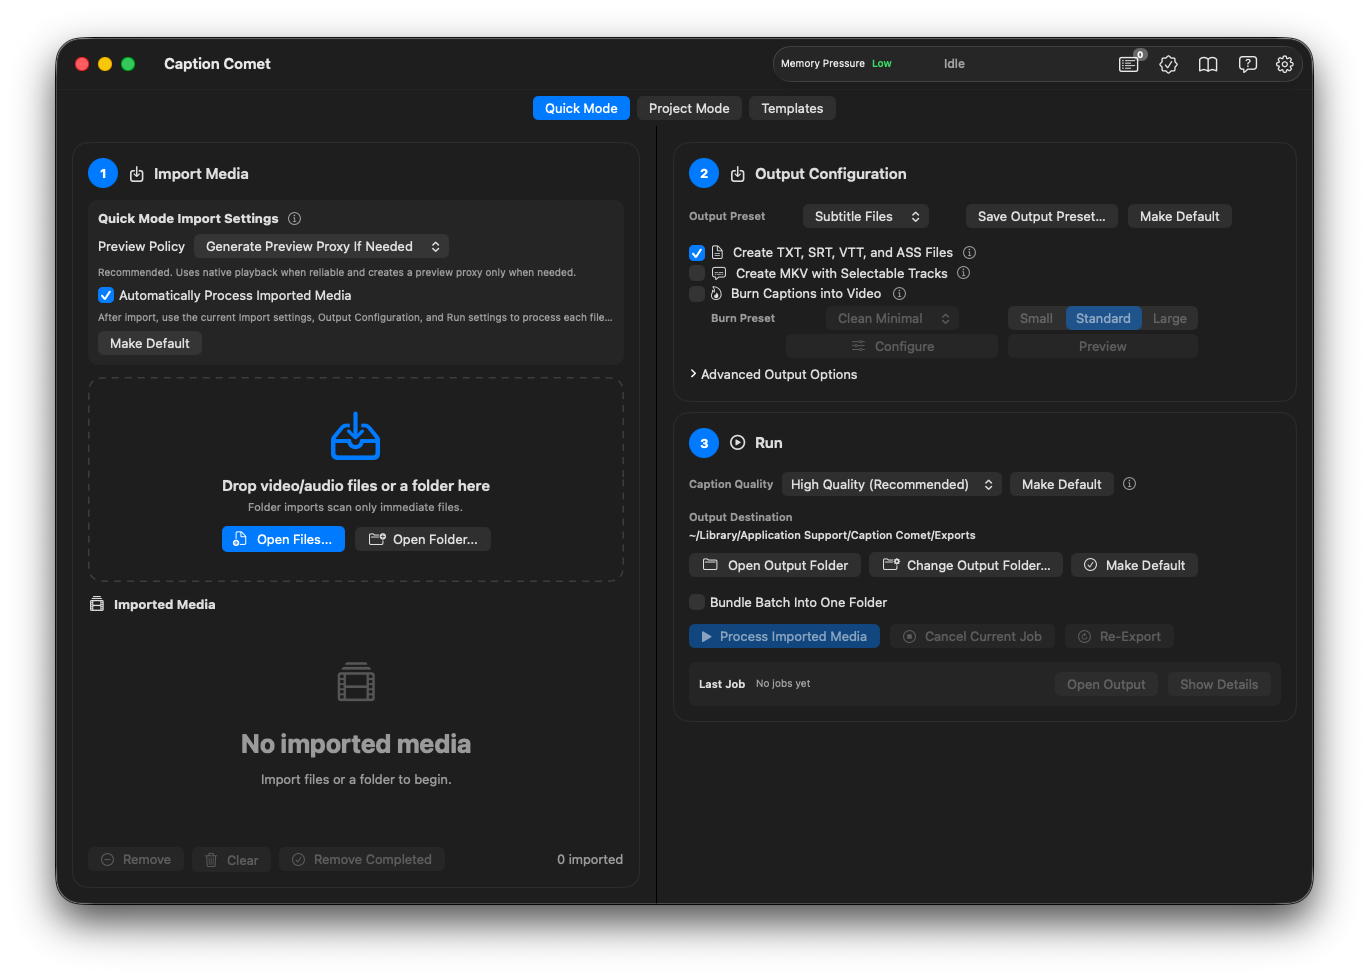Image resolution: width=1369 pixels, height=978 pixels.
Task: Click Open Files button
Action: (x=283, y=539)
